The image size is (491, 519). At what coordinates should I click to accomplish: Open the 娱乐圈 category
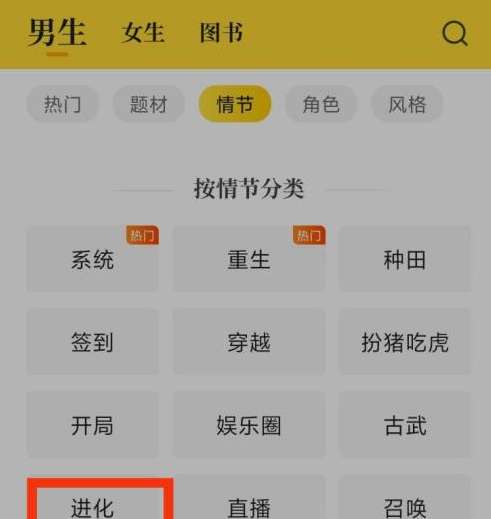[249, 425]
